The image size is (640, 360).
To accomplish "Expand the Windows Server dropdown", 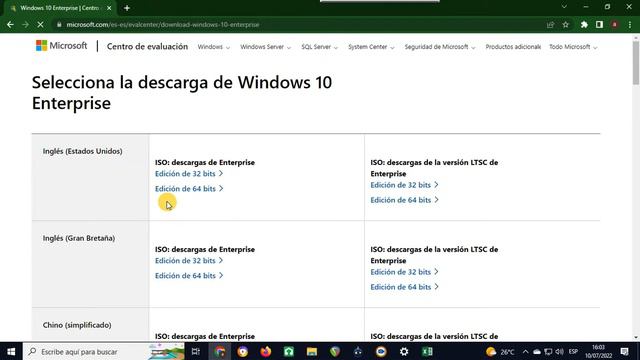I will (266, 47).
